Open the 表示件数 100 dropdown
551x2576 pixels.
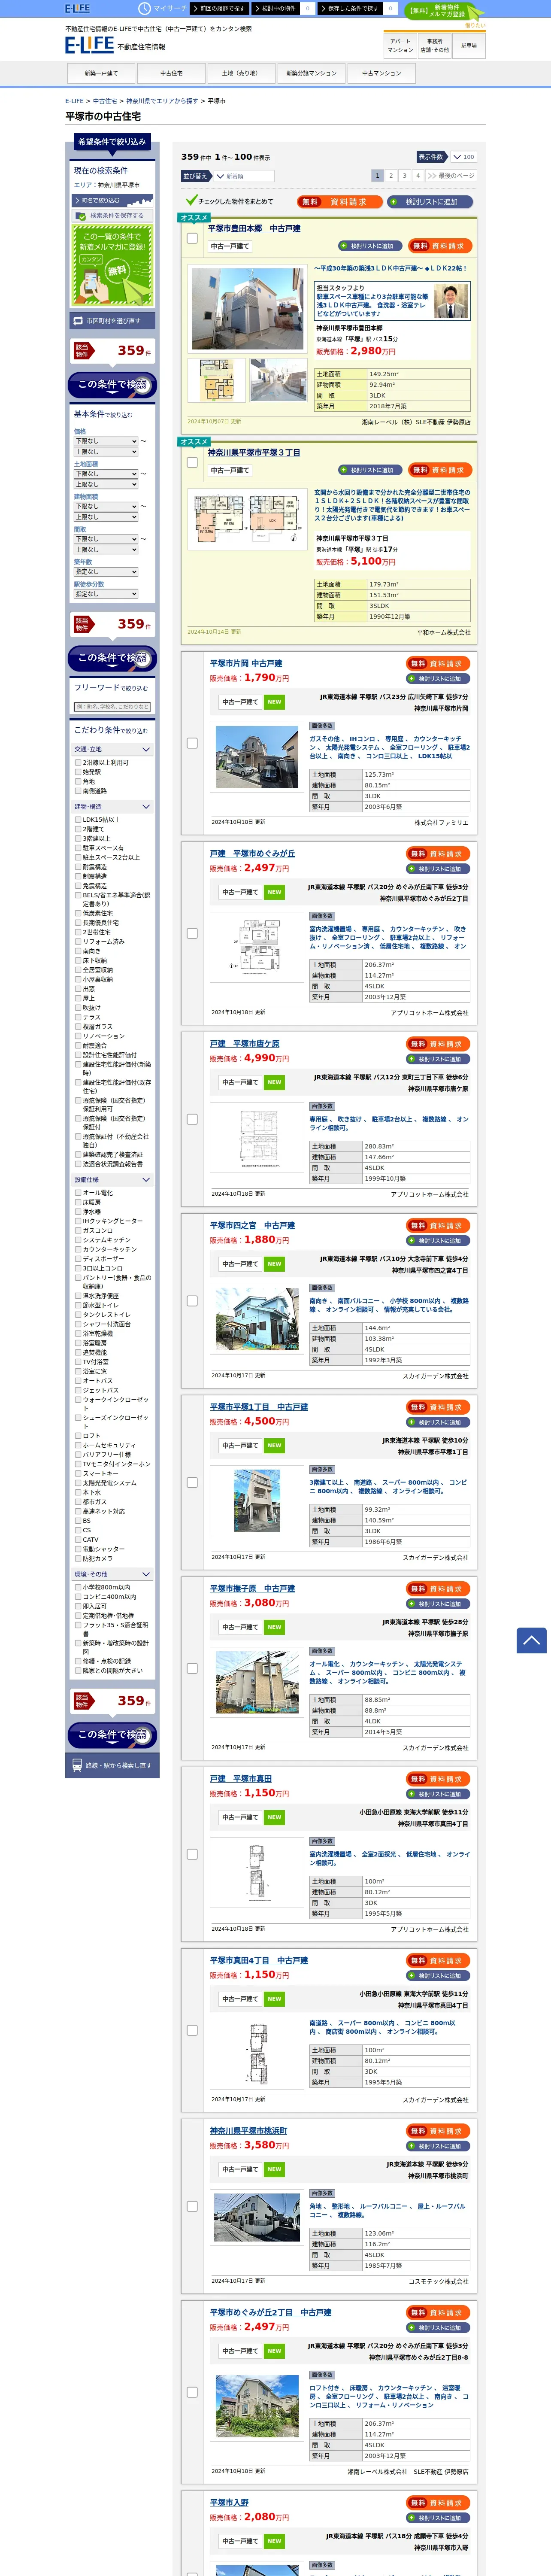pyautogui.click(x=463, y=157)
